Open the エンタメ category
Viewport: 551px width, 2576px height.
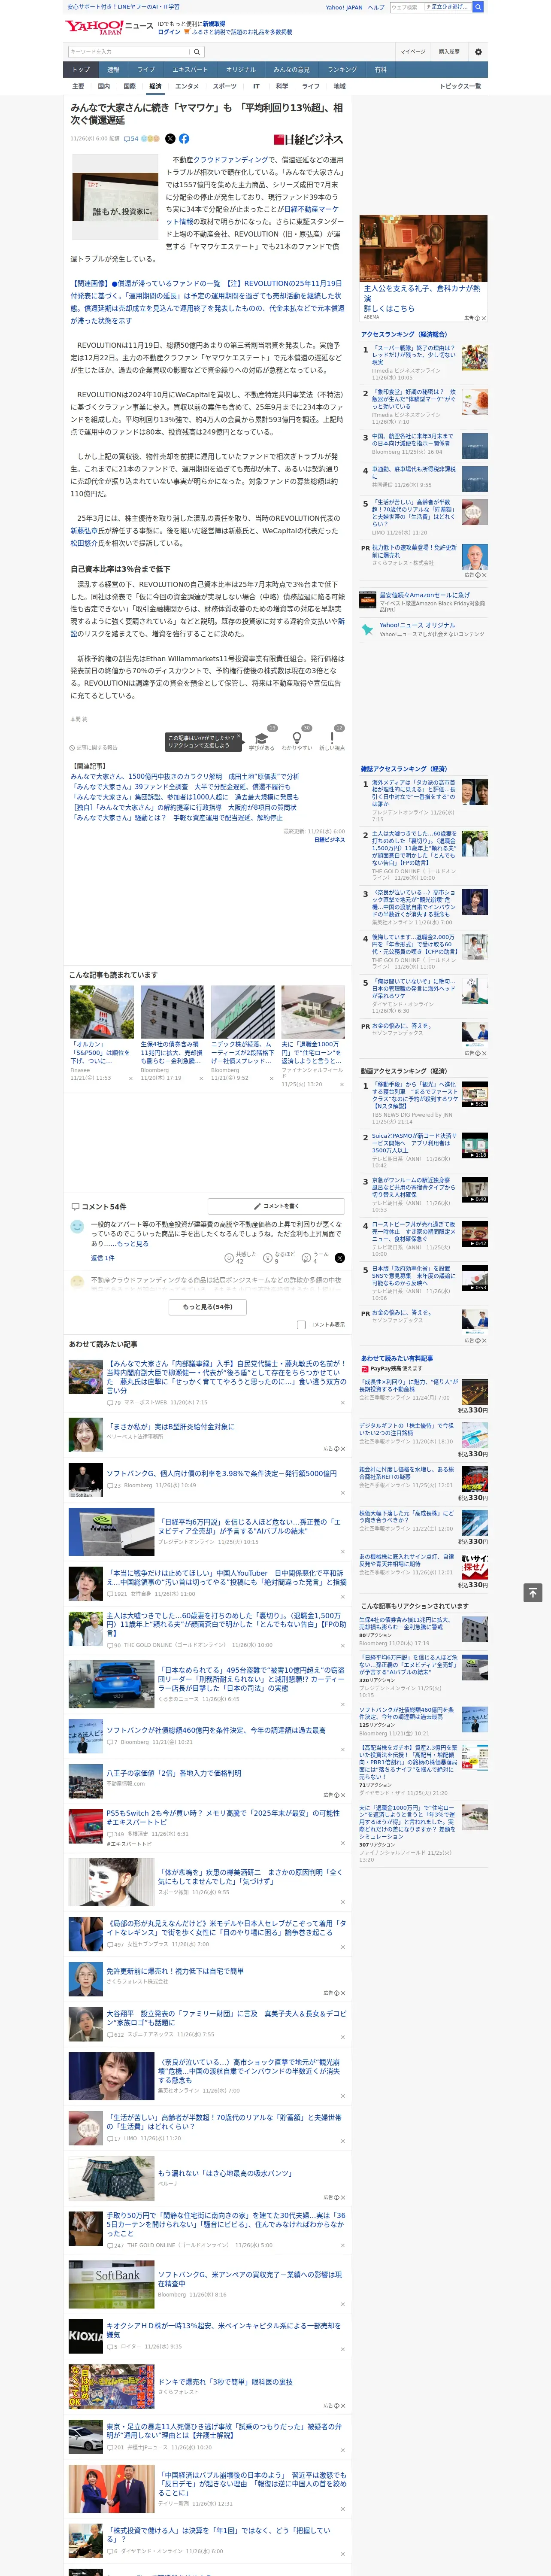coord(187,86)
